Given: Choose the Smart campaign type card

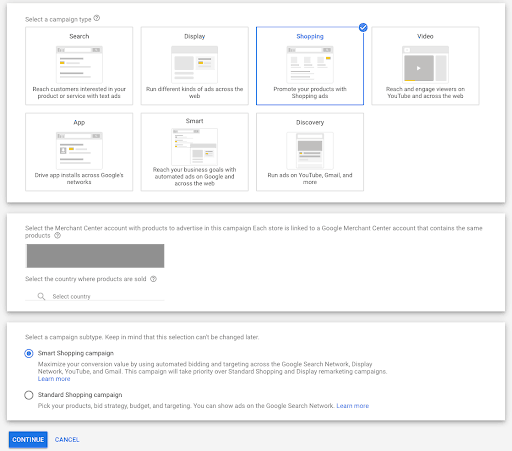Looking at the screenshot, I should click(x=195, y=152).
